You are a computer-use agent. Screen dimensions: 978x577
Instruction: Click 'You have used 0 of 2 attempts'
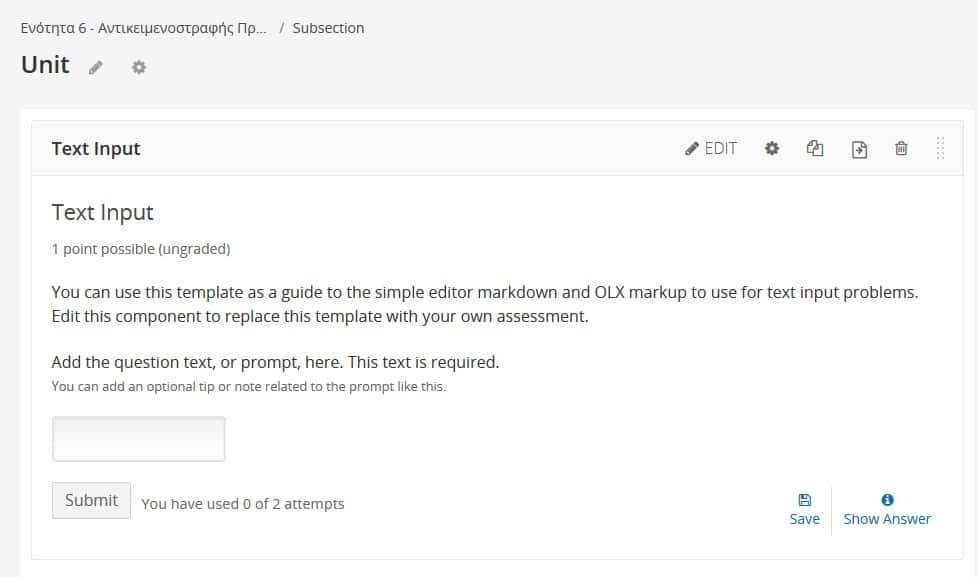(243, 504)
